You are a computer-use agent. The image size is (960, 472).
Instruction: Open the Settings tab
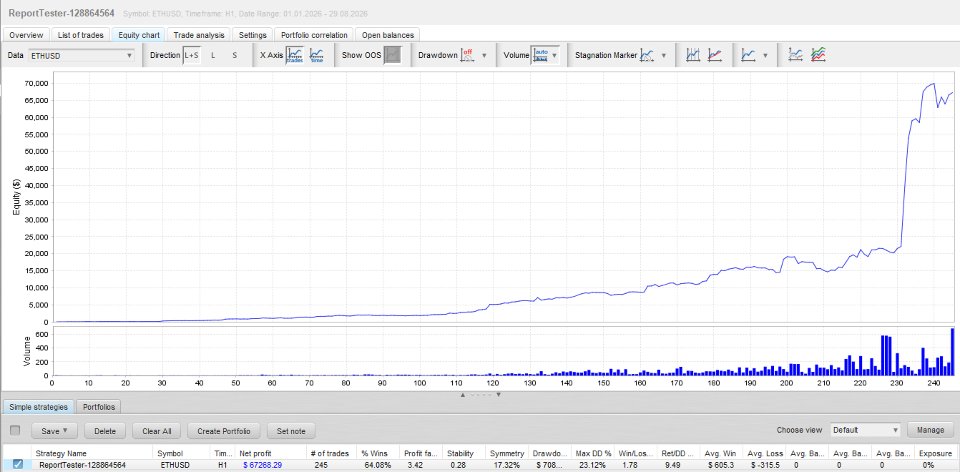coord(253,35)
